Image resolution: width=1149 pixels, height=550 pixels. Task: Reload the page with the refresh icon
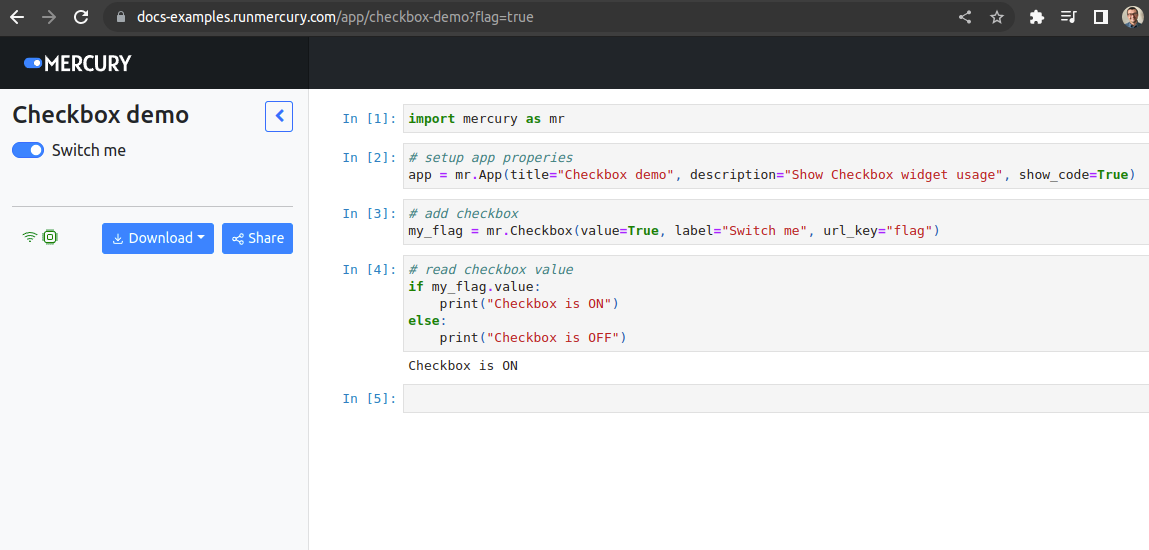(x=81, y=17)
